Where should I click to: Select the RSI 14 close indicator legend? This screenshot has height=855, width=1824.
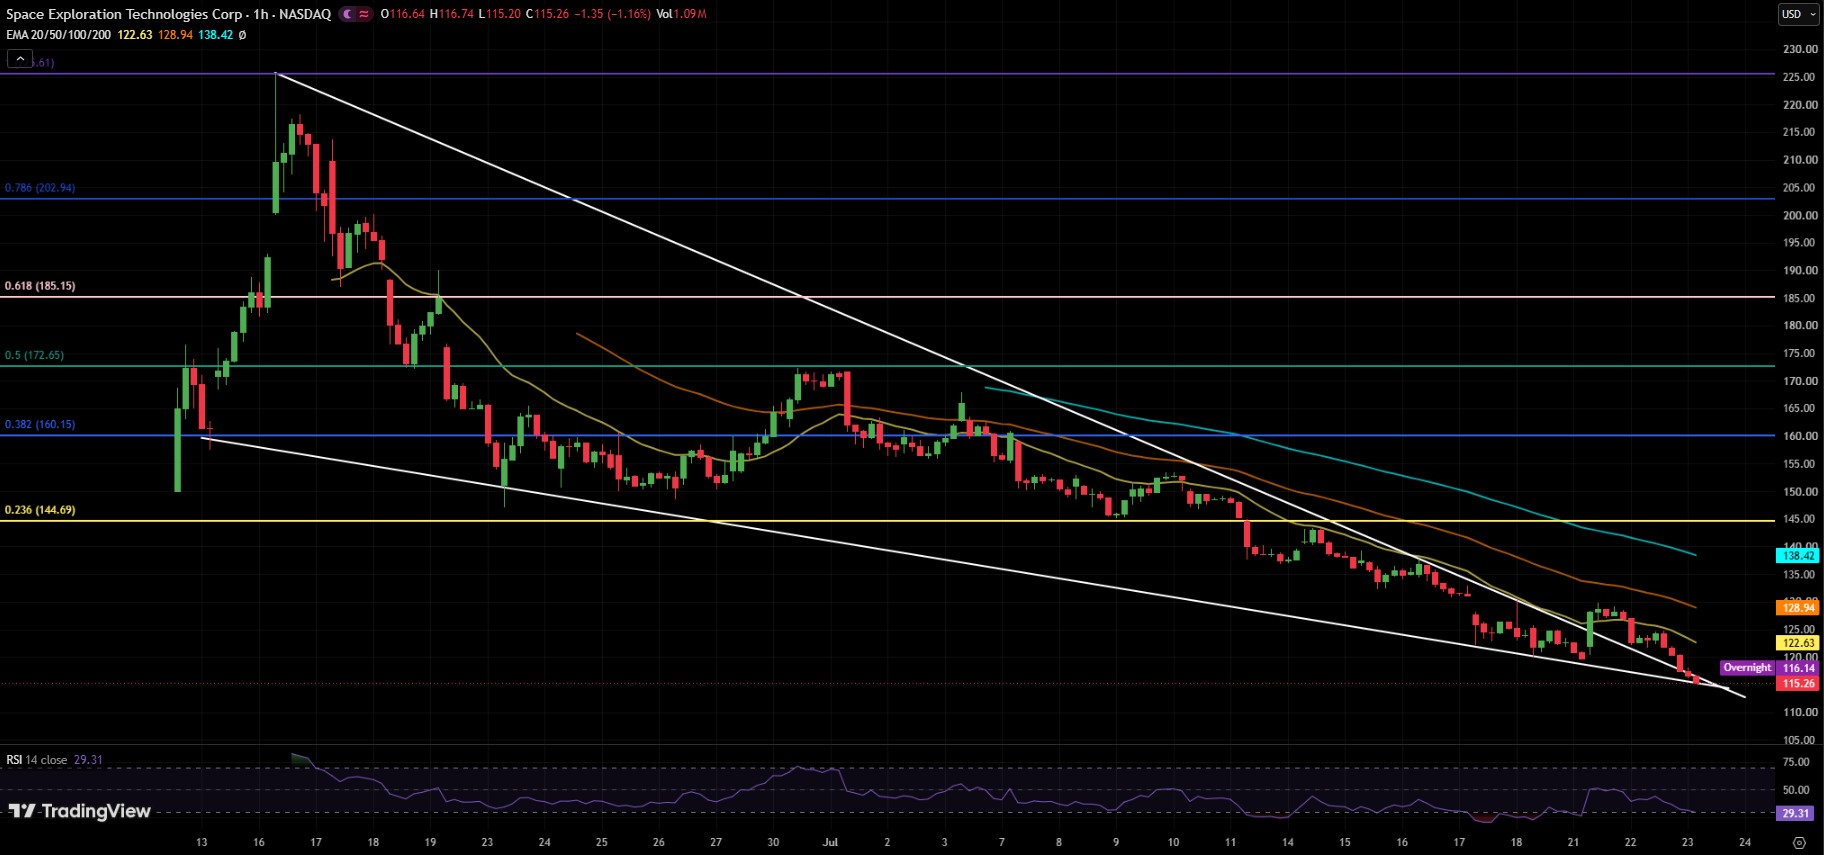point(37,760)
